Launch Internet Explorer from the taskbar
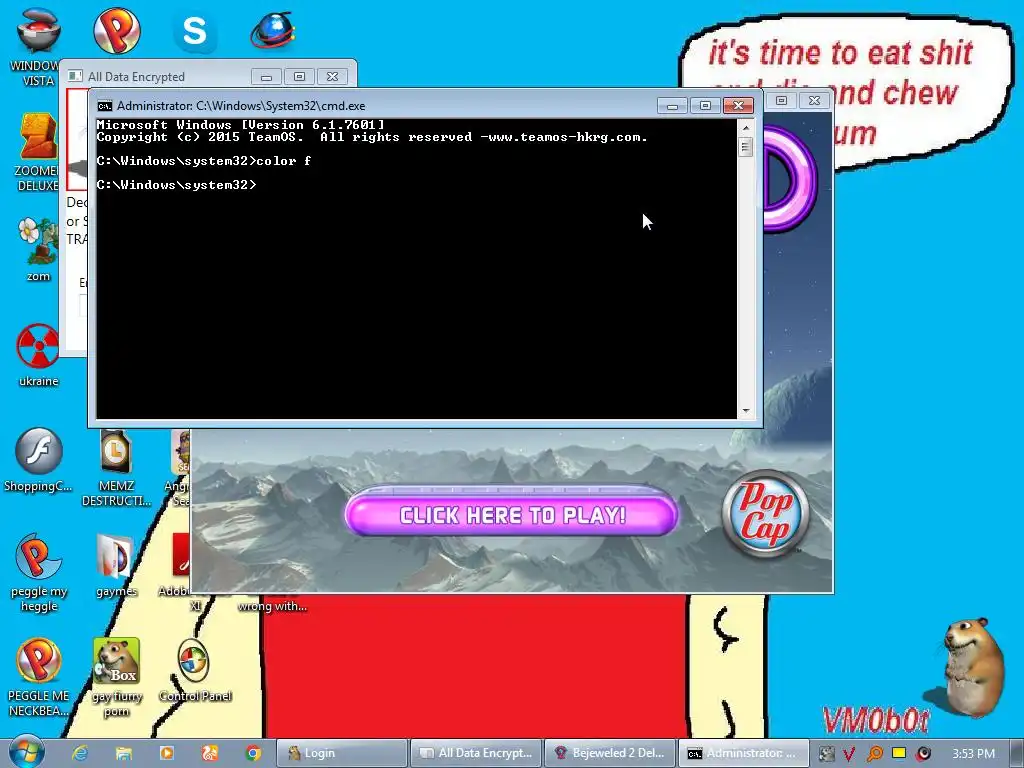The height and width of the screenshot is (768, 1024). pyautogui.click(x=80, y=753)
